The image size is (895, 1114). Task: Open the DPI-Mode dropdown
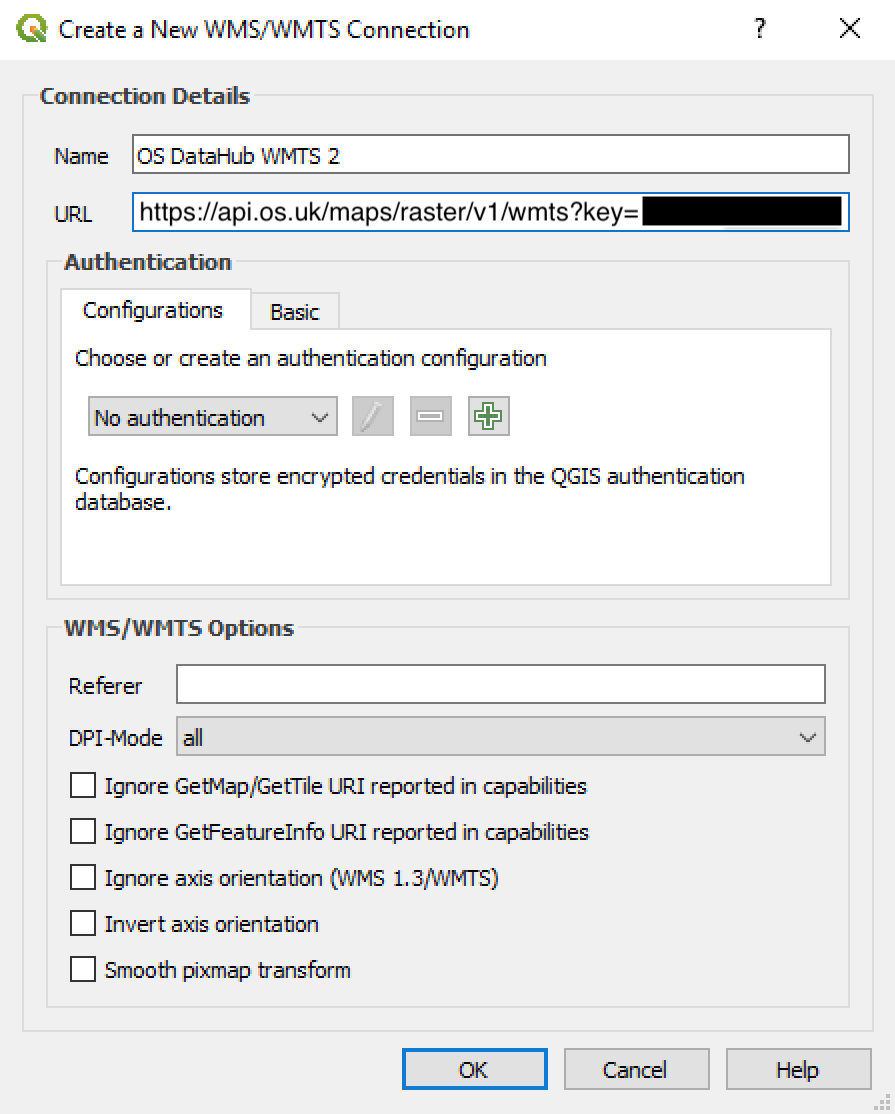point(500,737)
